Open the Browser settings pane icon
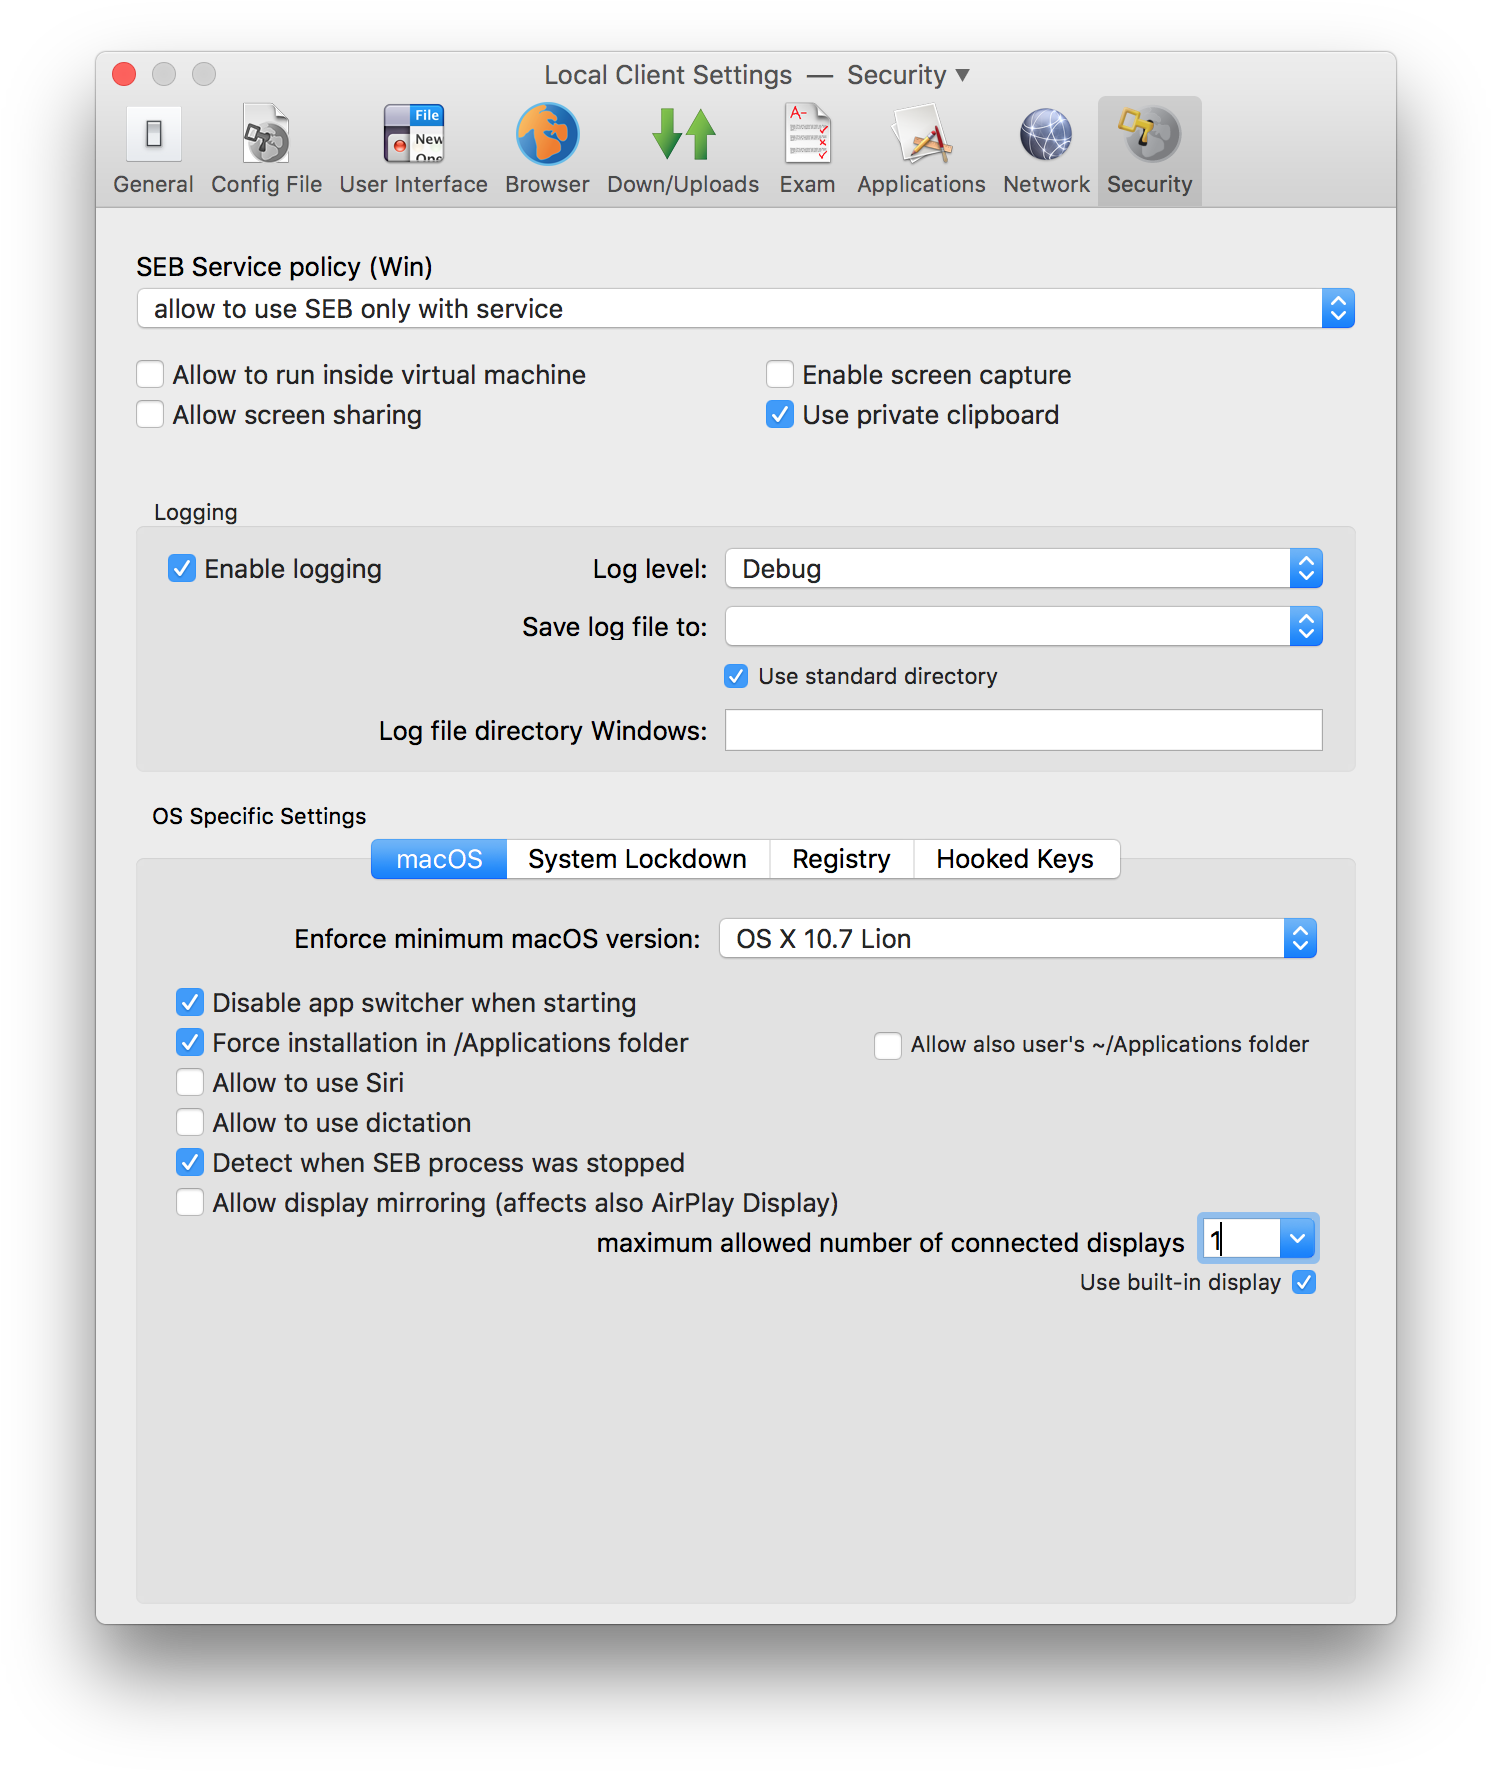 point(547,134)
